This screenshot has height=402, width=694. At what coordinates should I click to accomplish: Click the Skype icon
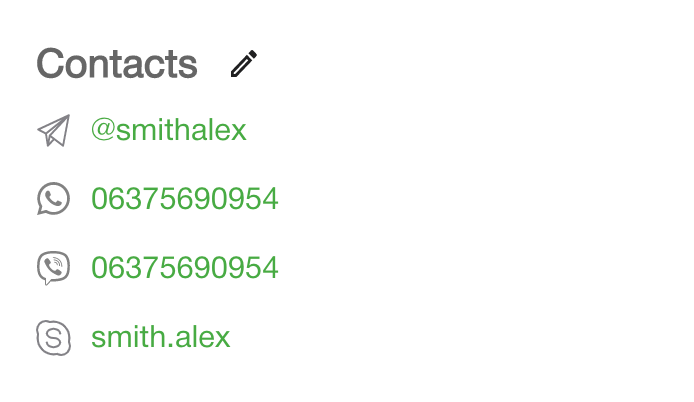coord(53,337)
